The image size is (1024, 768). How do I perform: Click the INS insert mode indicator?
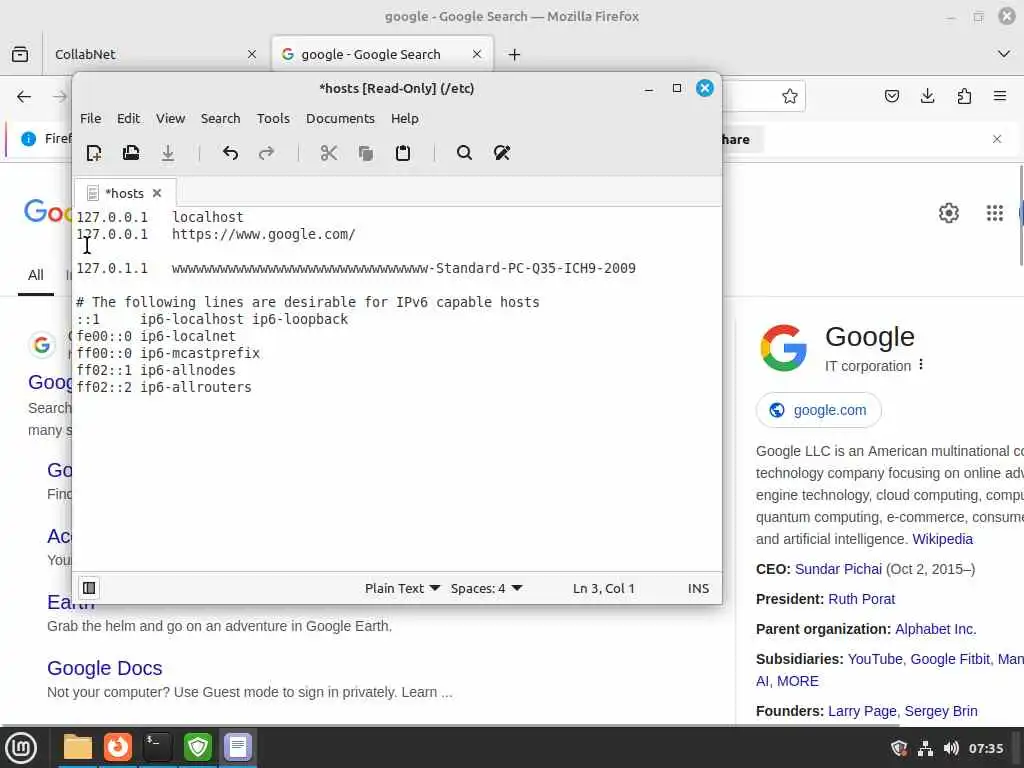[698, 588]
